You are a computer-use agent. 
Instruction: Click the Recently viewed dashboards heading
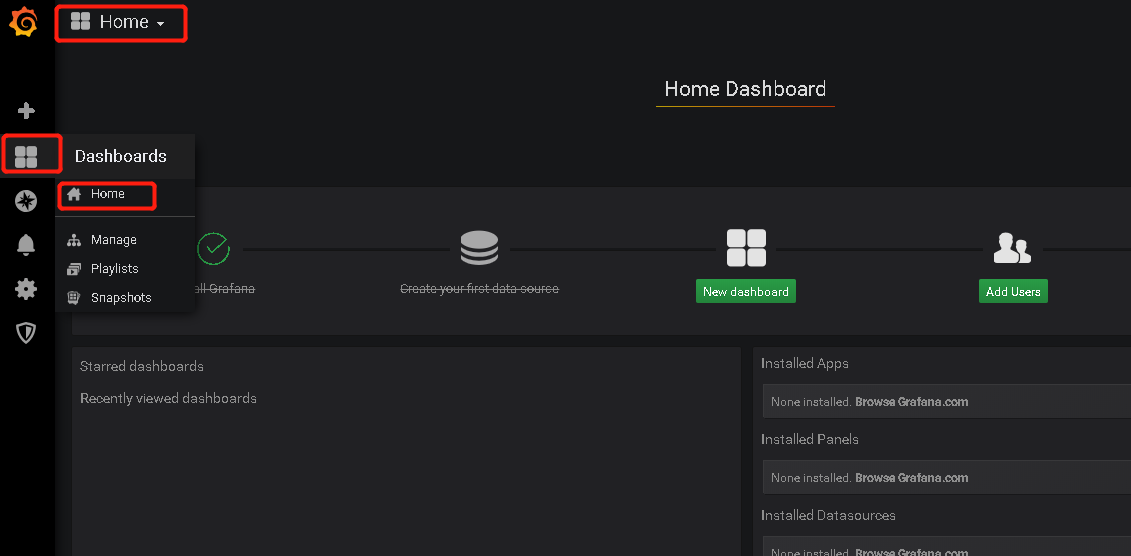point(168,398)
